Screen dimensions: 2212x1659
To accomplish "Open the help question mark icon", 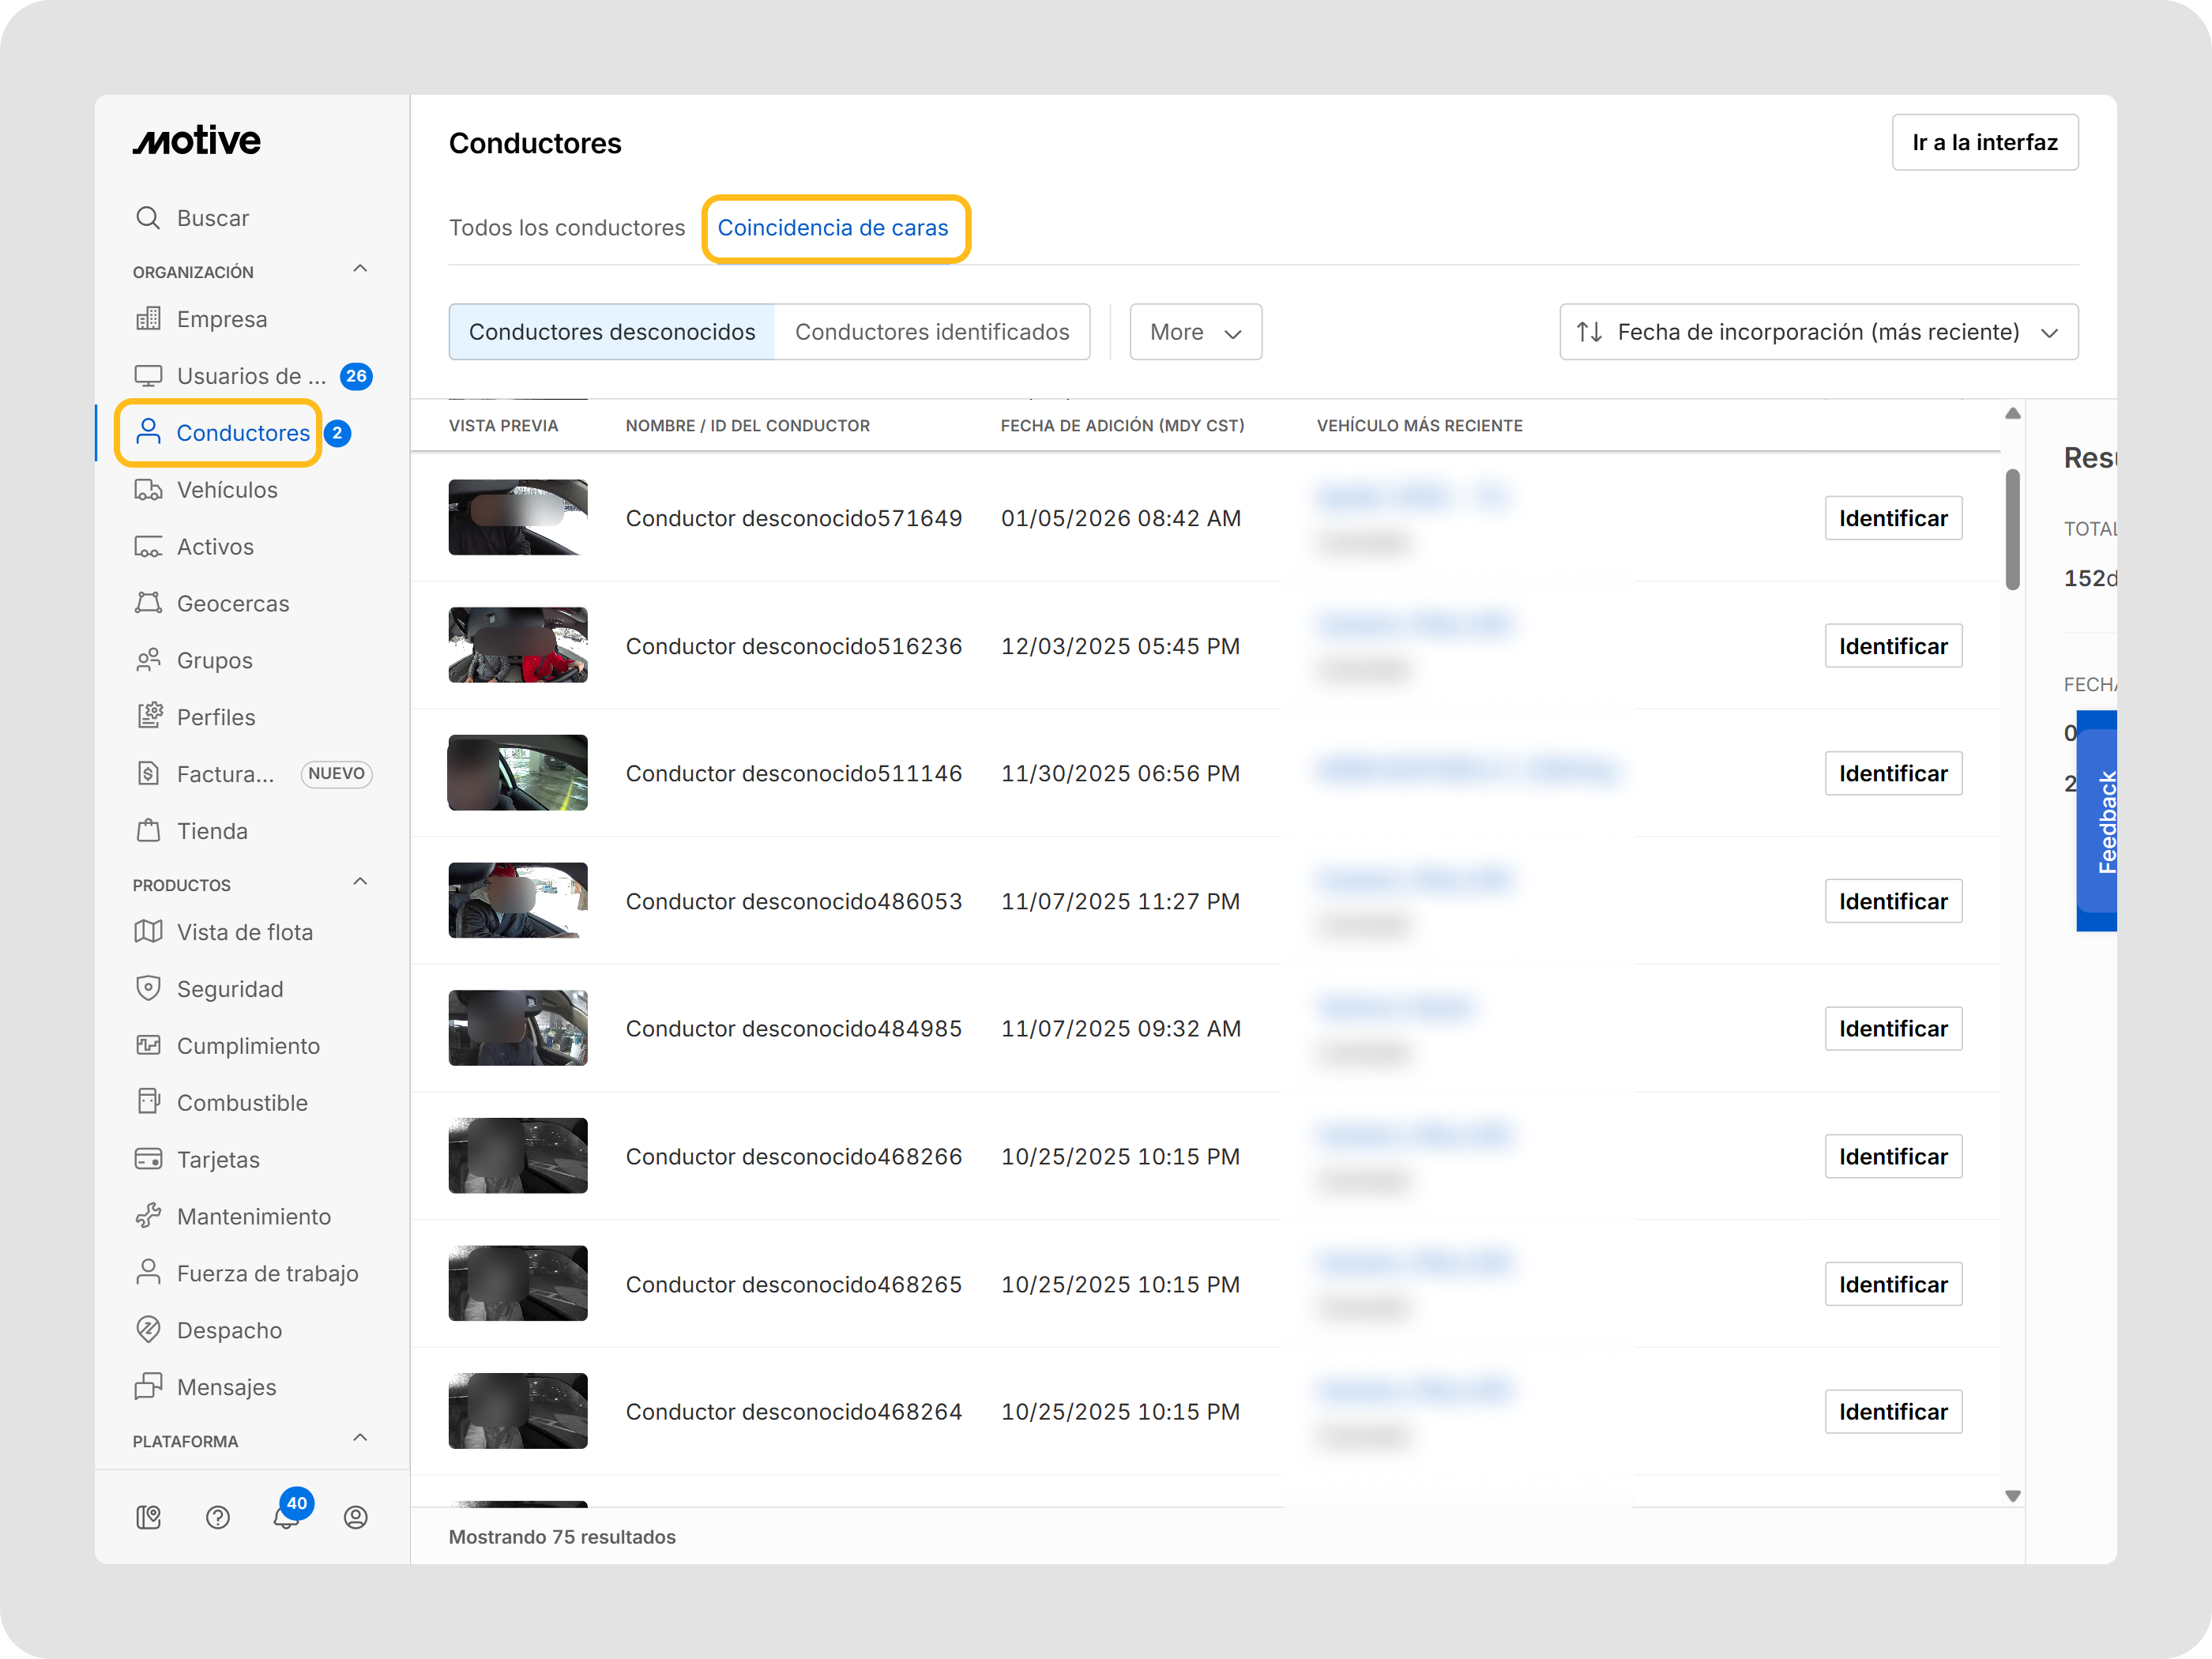I will (x=218, y=1517).
